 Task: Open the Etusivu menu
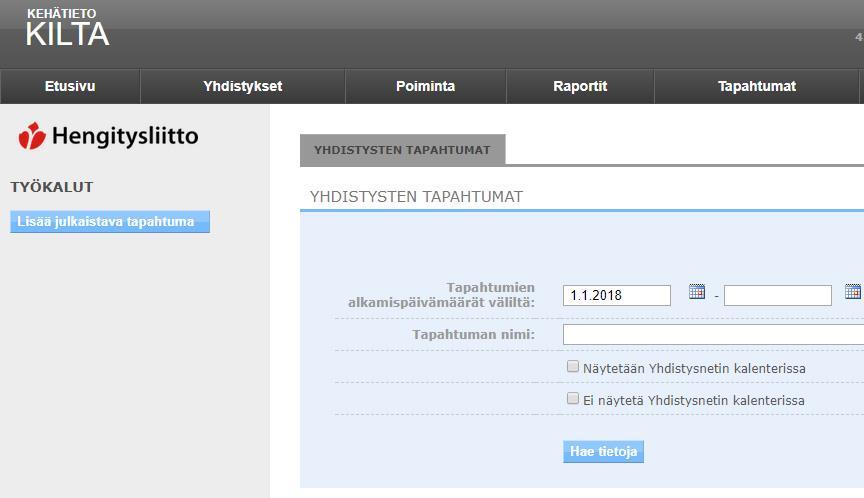(70, 86)
